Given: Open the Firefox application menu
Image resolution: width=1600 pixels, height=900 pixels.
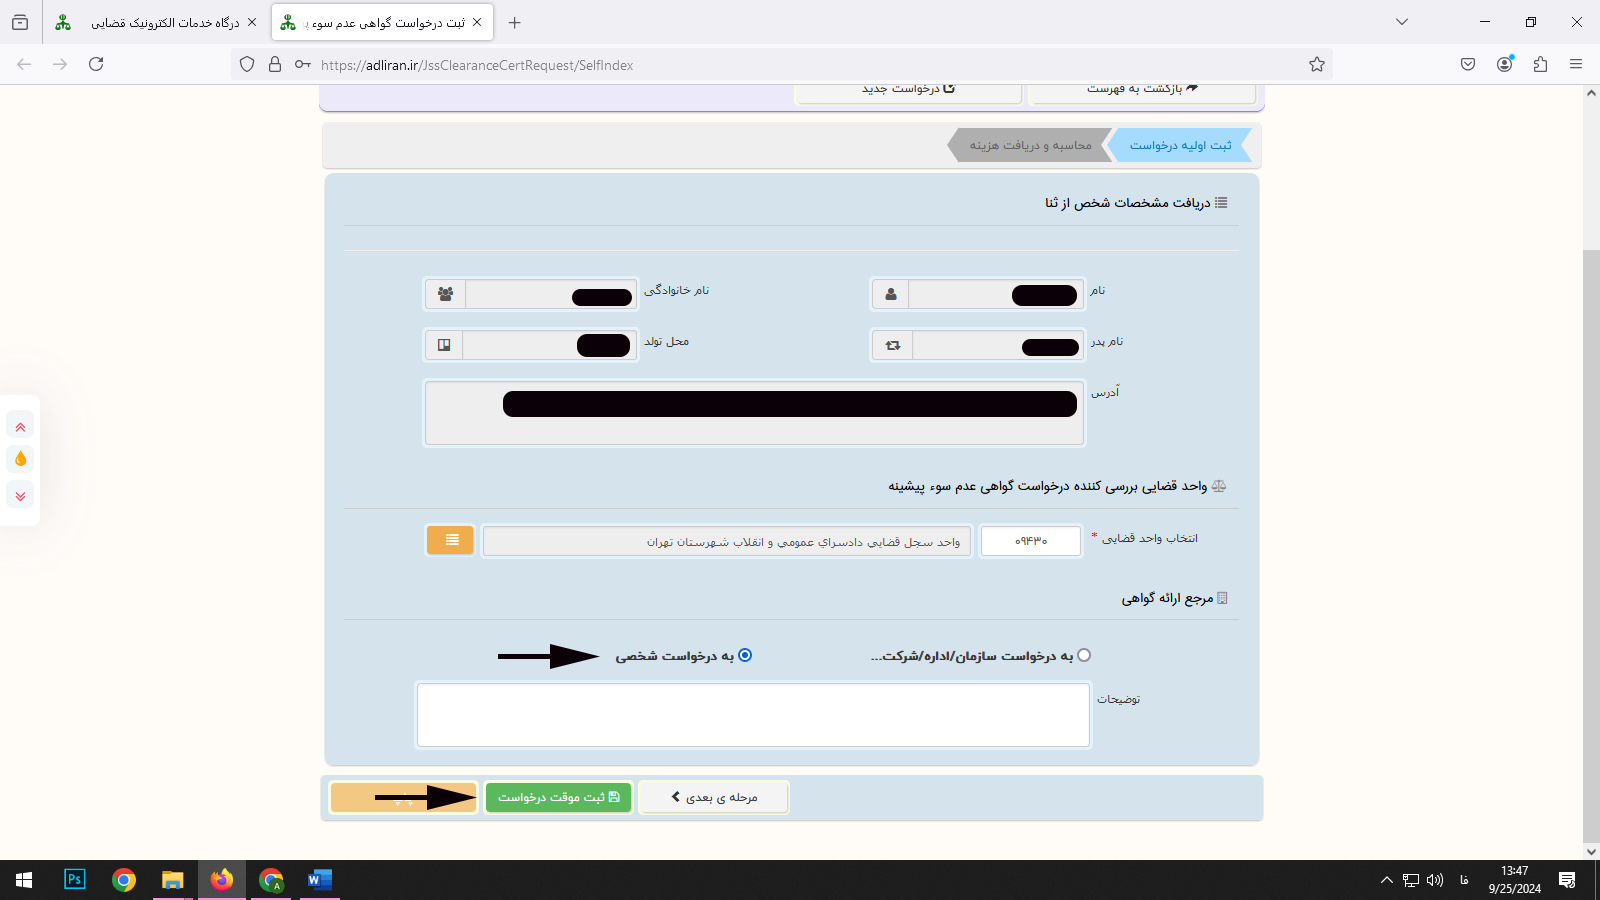Looking at the screenshot, I should tap(1576, 64).
